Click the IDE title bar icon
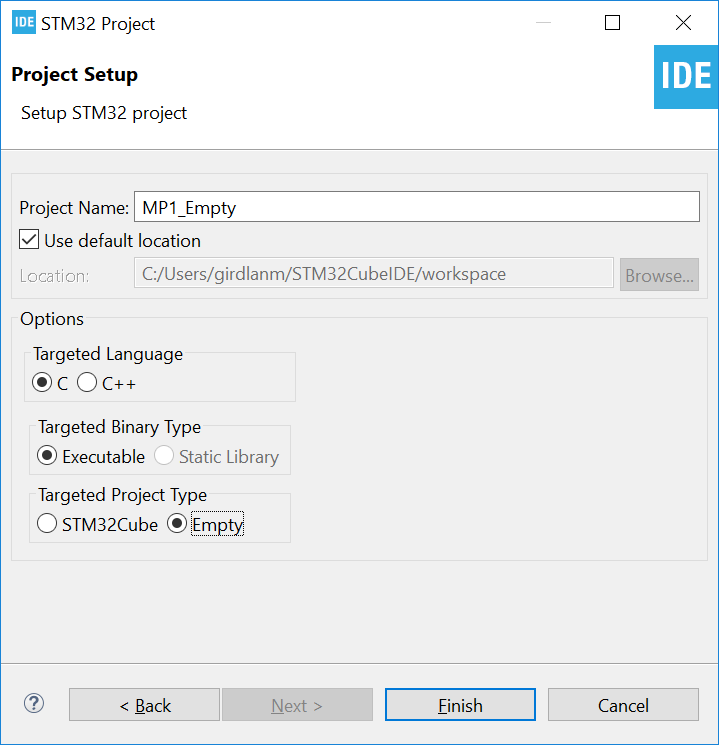 coord(24,22)
